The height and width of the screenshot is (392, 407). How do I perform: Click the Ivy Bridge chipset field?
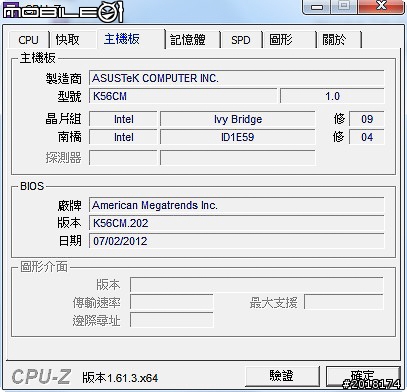(x=238, y=119)
